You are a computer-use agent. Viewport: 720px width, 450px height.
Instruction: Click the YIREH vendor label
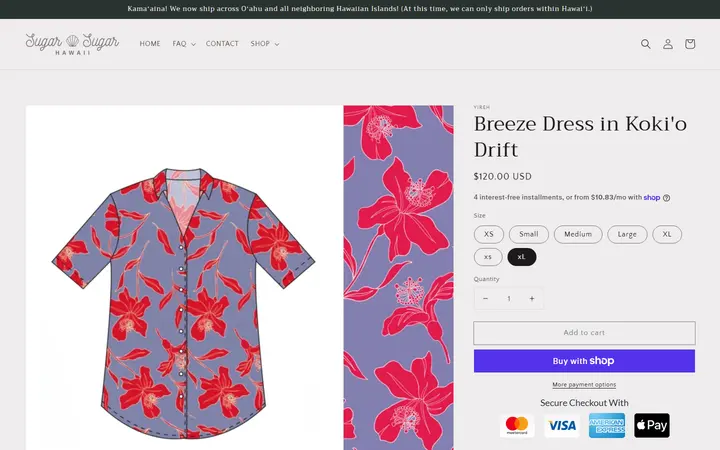click(482, 107)
